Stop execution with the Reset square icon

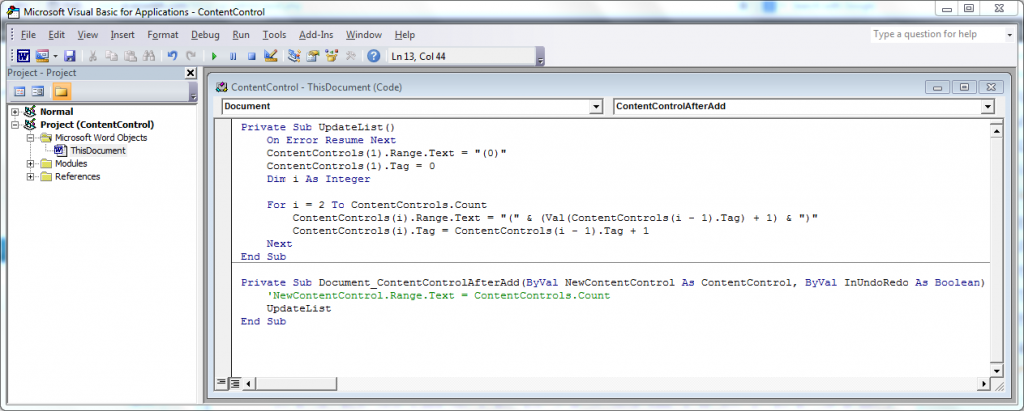pyautogui.click(x=251, y=56)
